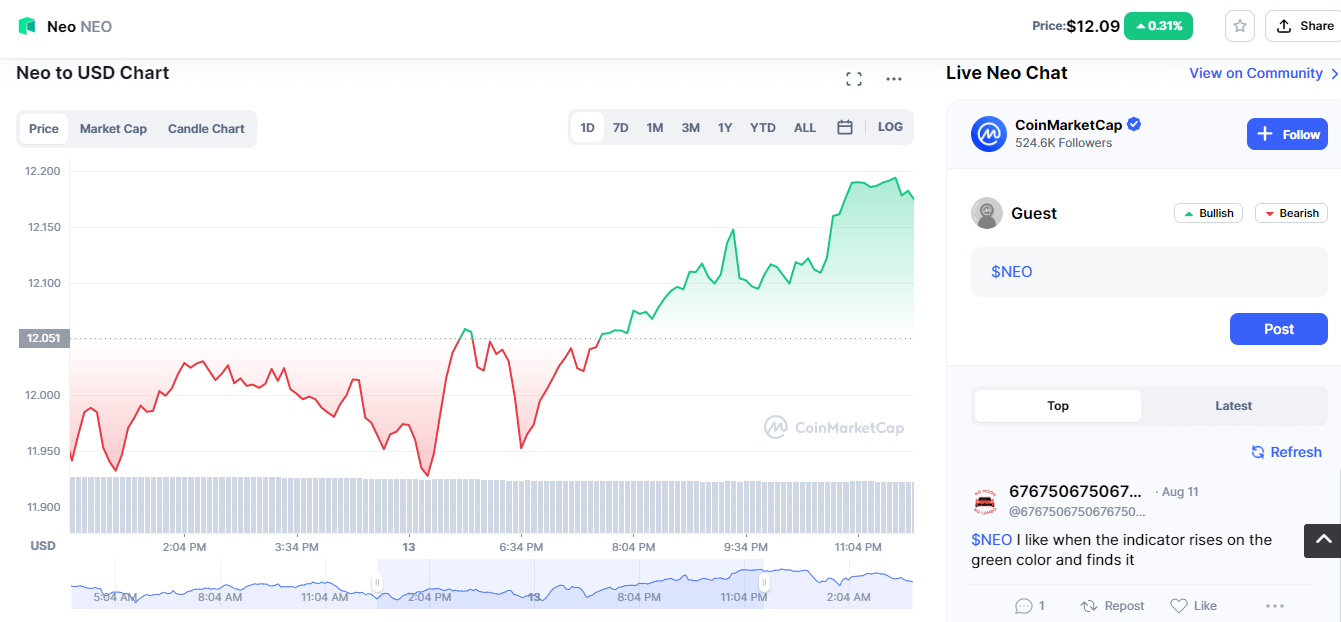Open the chart fullscreen view icon
1341x622 pixels.
[x=854, y=79]
